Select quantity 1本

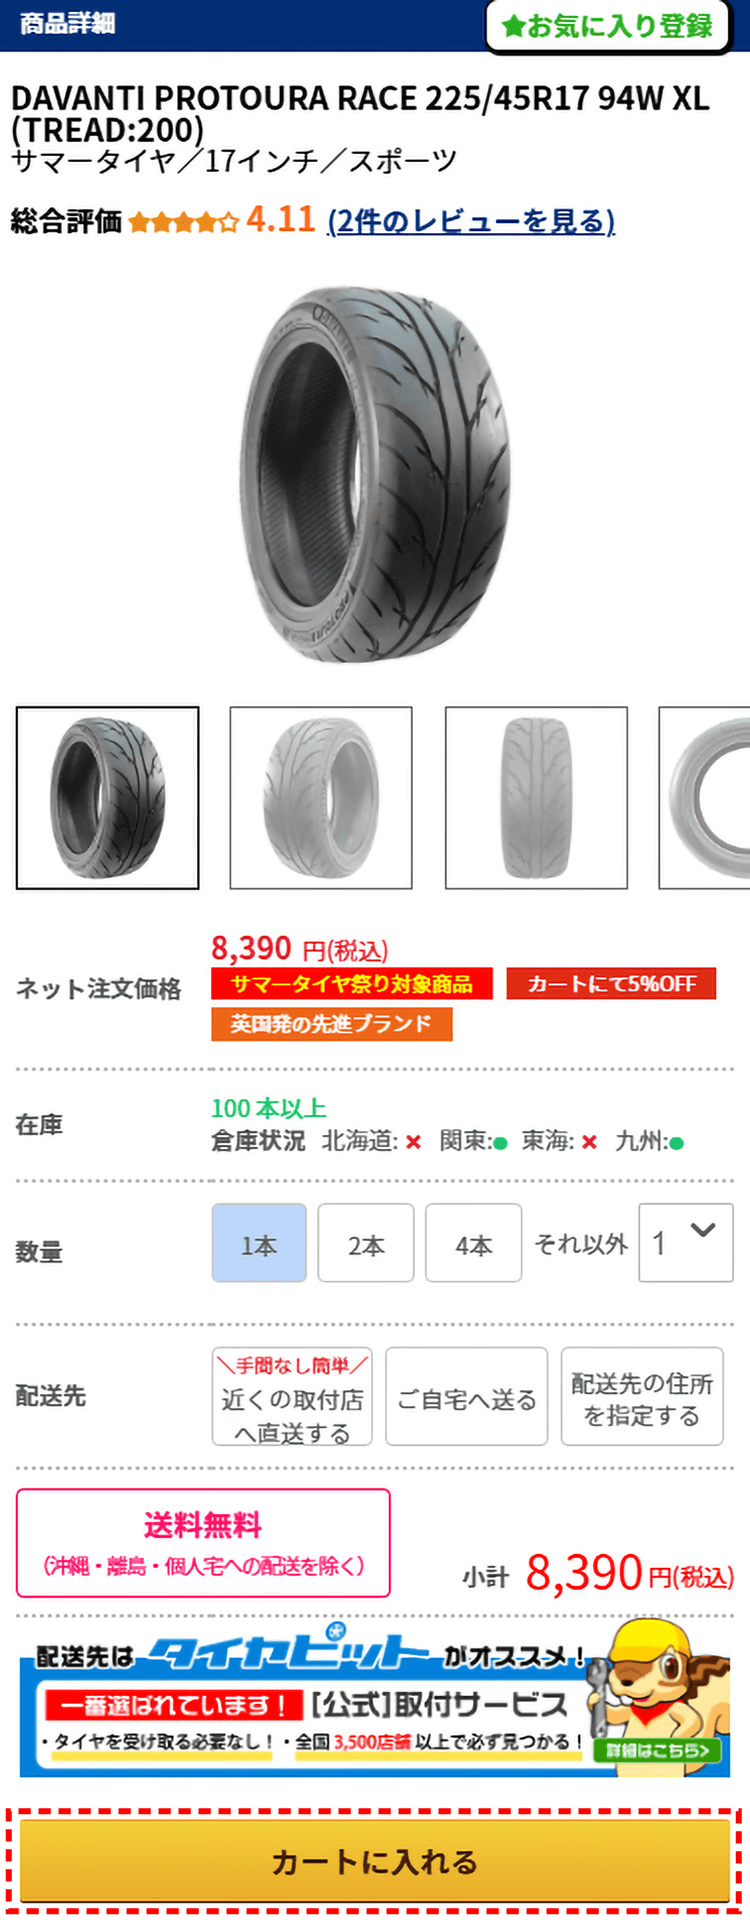259,1243
